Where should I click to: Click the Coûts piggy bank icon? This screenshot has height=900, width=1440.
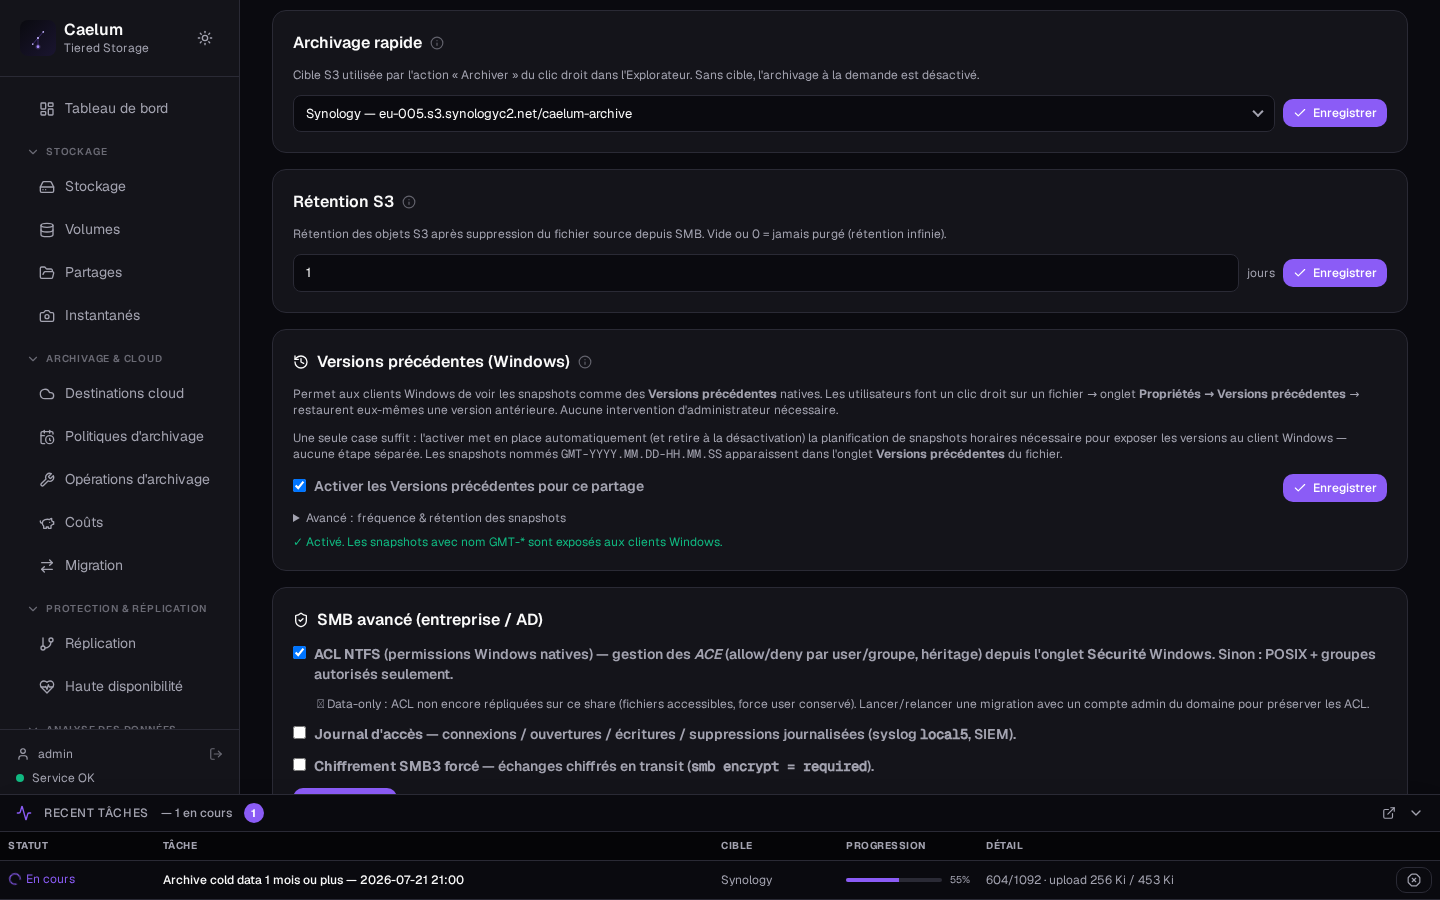tap(47, 523)
